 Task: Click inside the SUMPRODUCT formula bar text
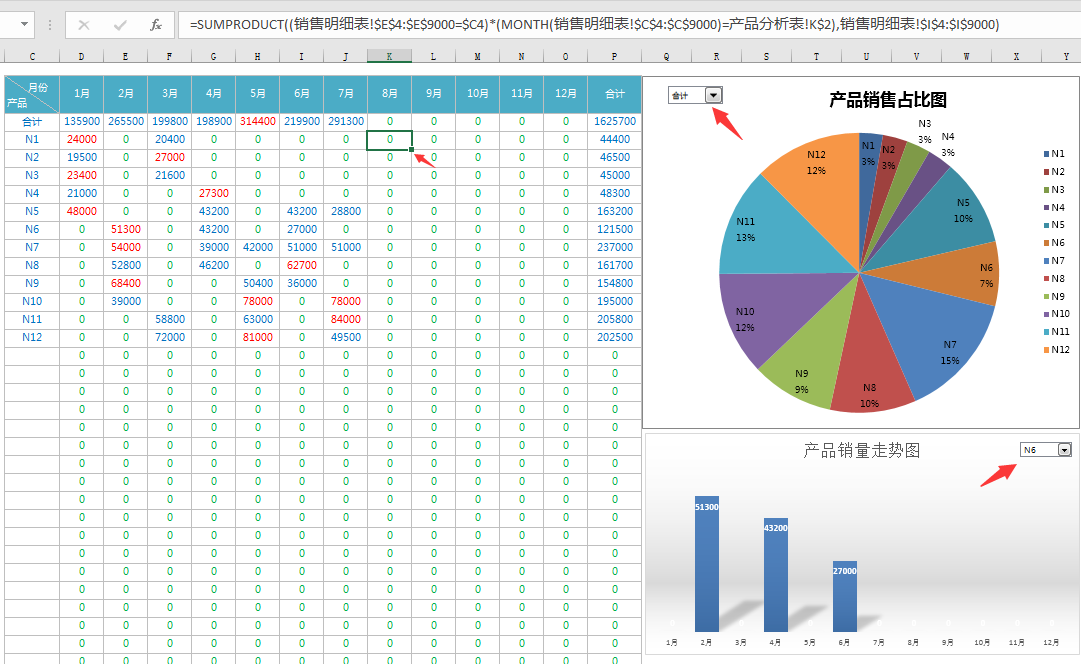[594, 25]
